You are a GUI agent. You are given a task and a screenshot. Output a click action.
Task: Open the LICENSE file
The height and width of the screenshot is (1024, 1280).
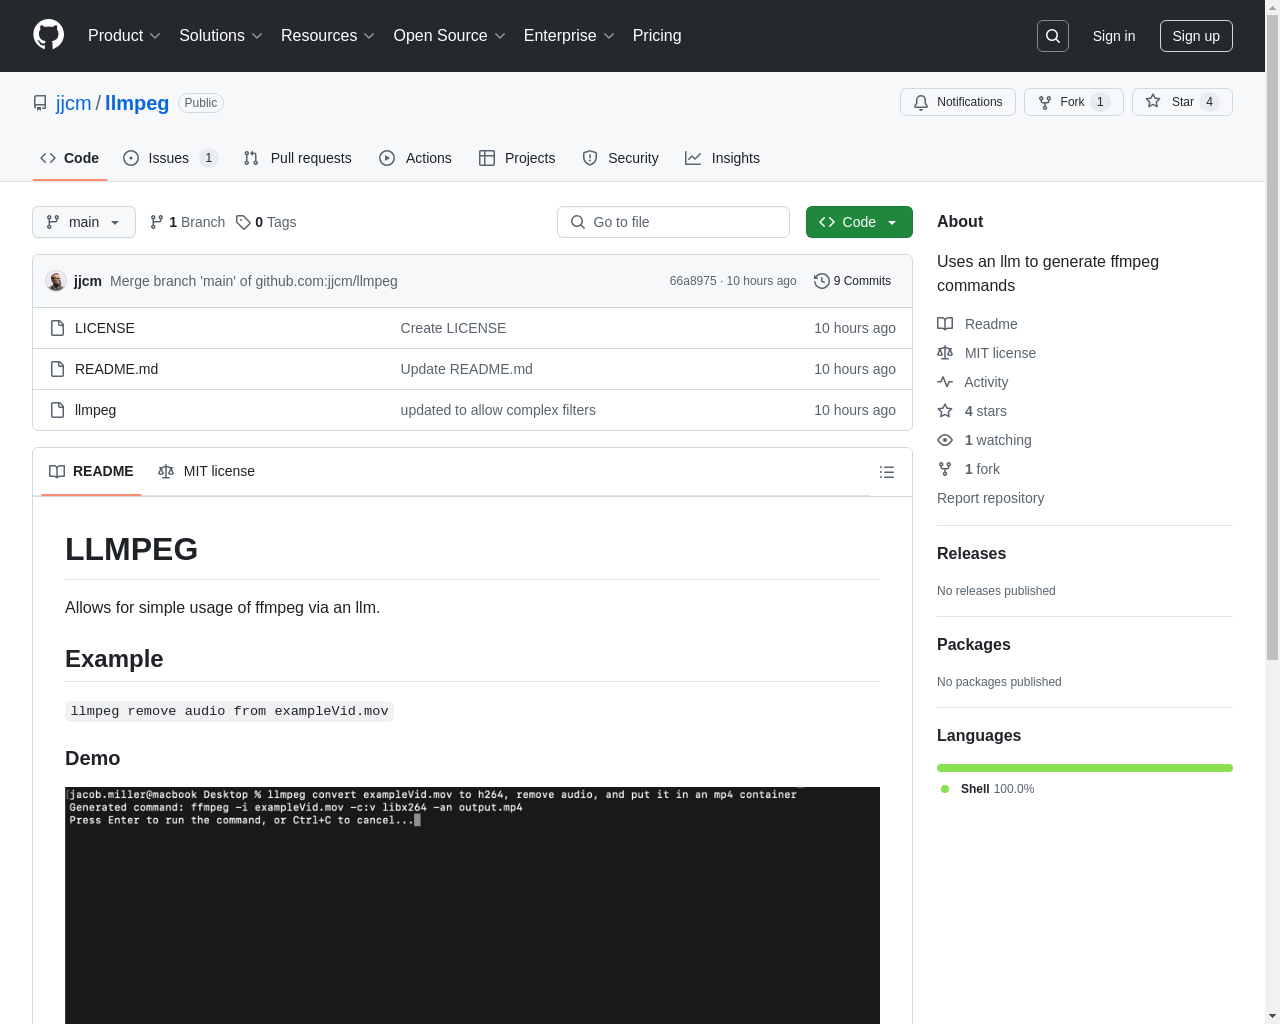(105, 328)
